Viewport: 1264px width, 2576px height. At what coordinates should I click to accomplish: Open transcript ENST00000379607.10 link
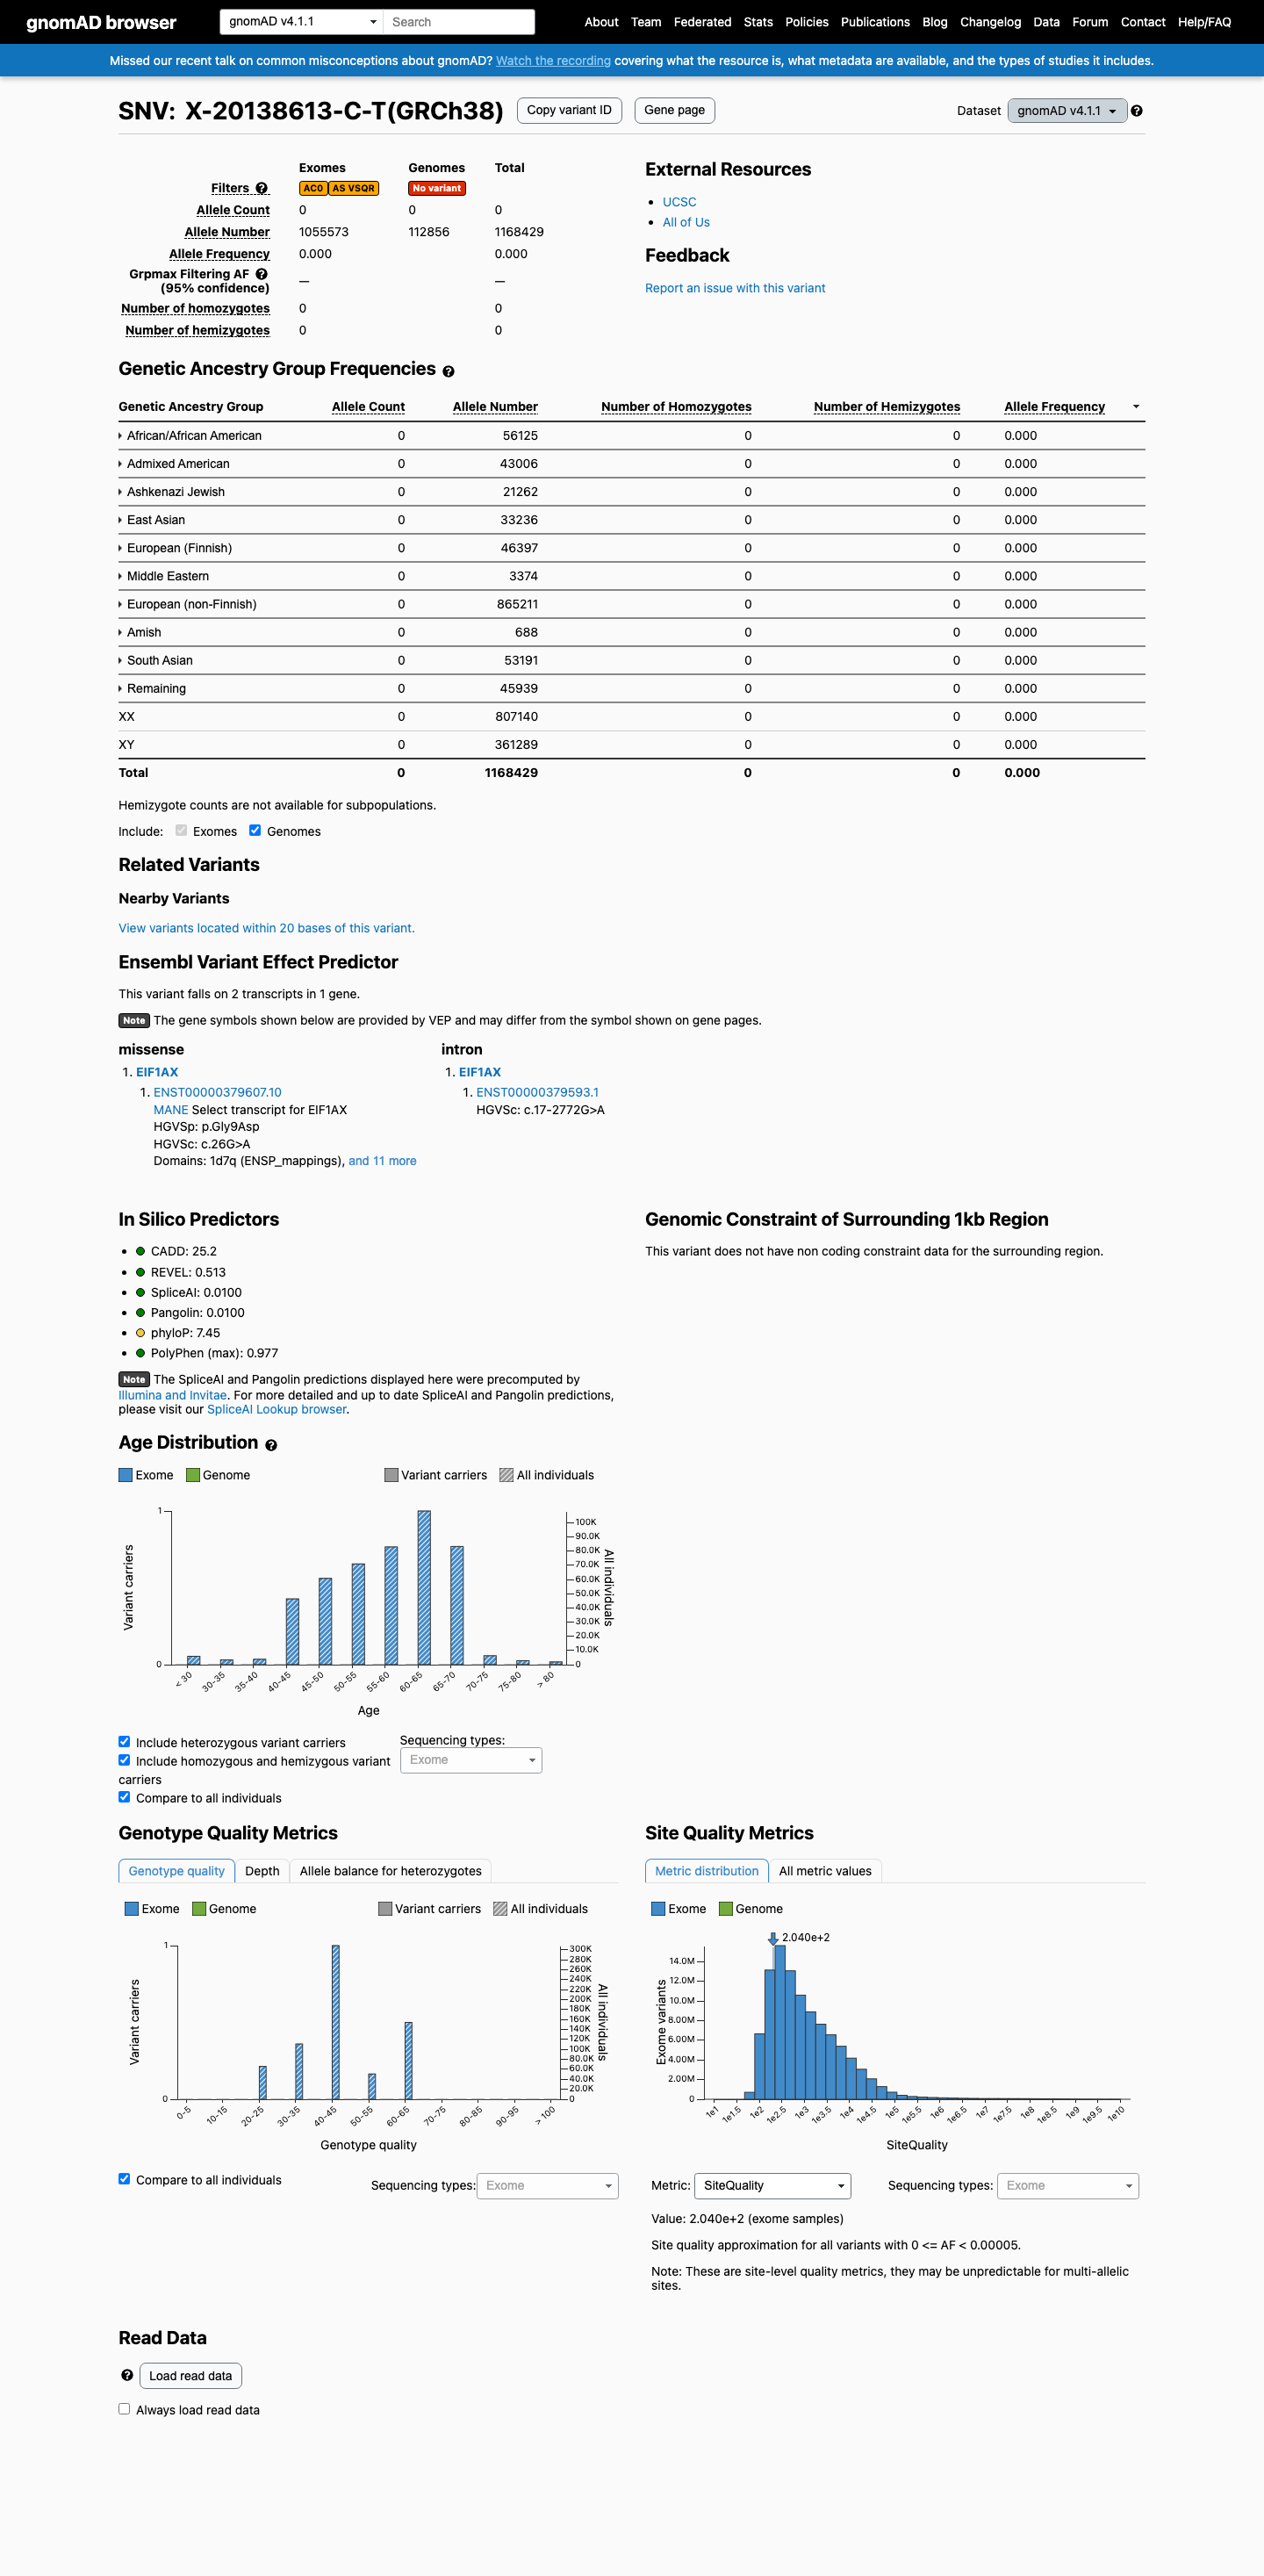click(217, 1092)
